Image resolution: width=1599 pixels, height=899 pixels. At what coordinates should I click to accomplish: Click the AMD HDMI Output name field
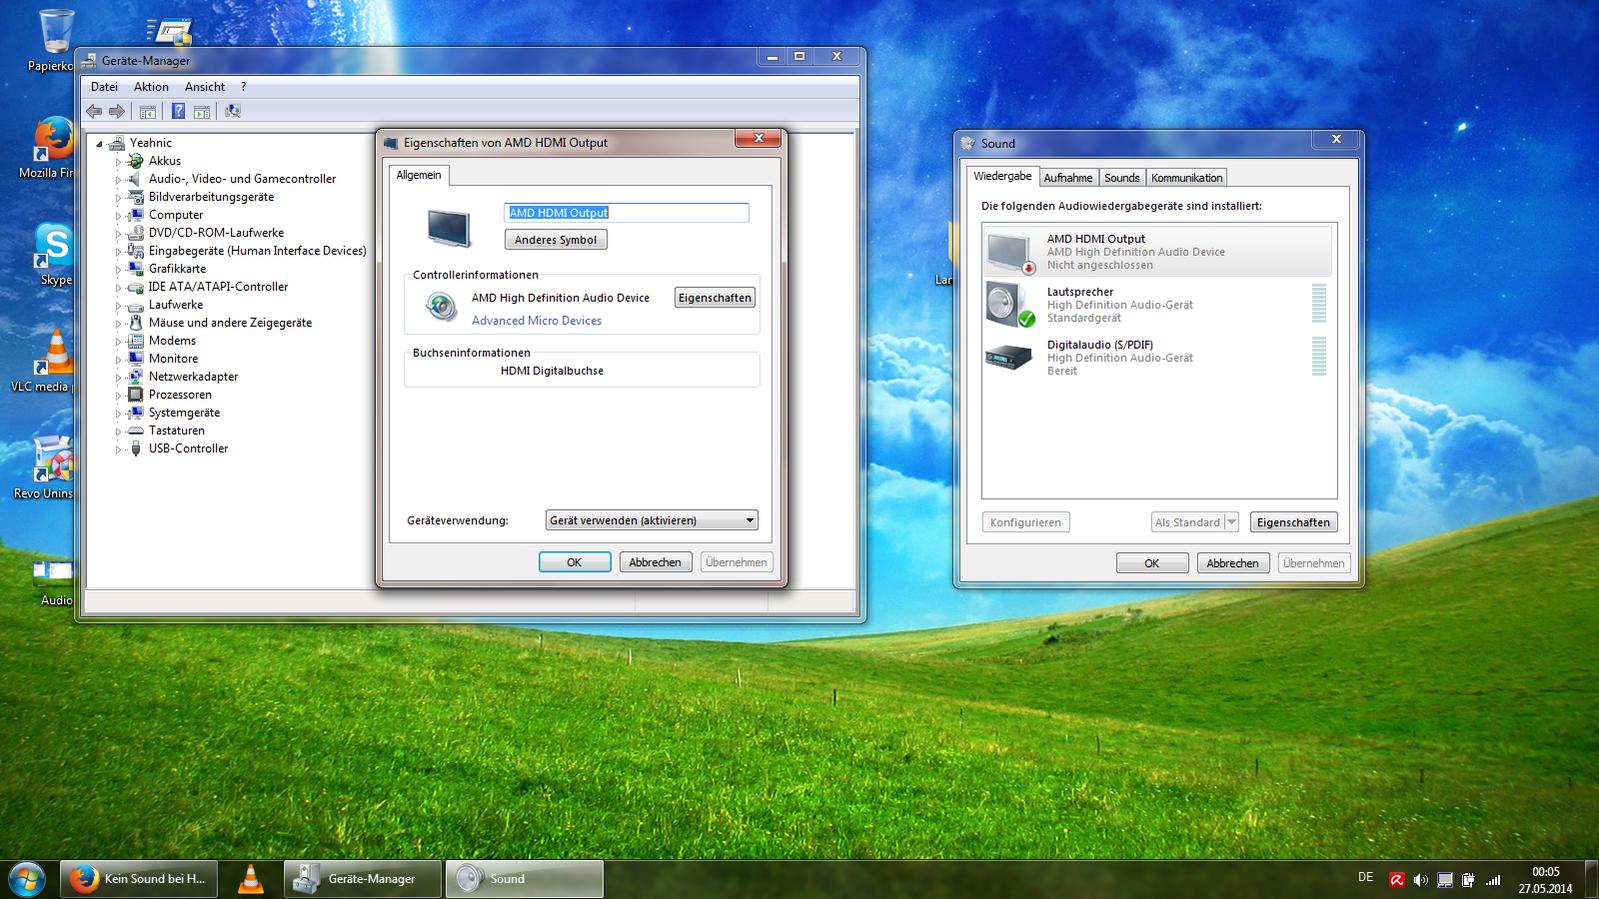[x=626, y=212]
